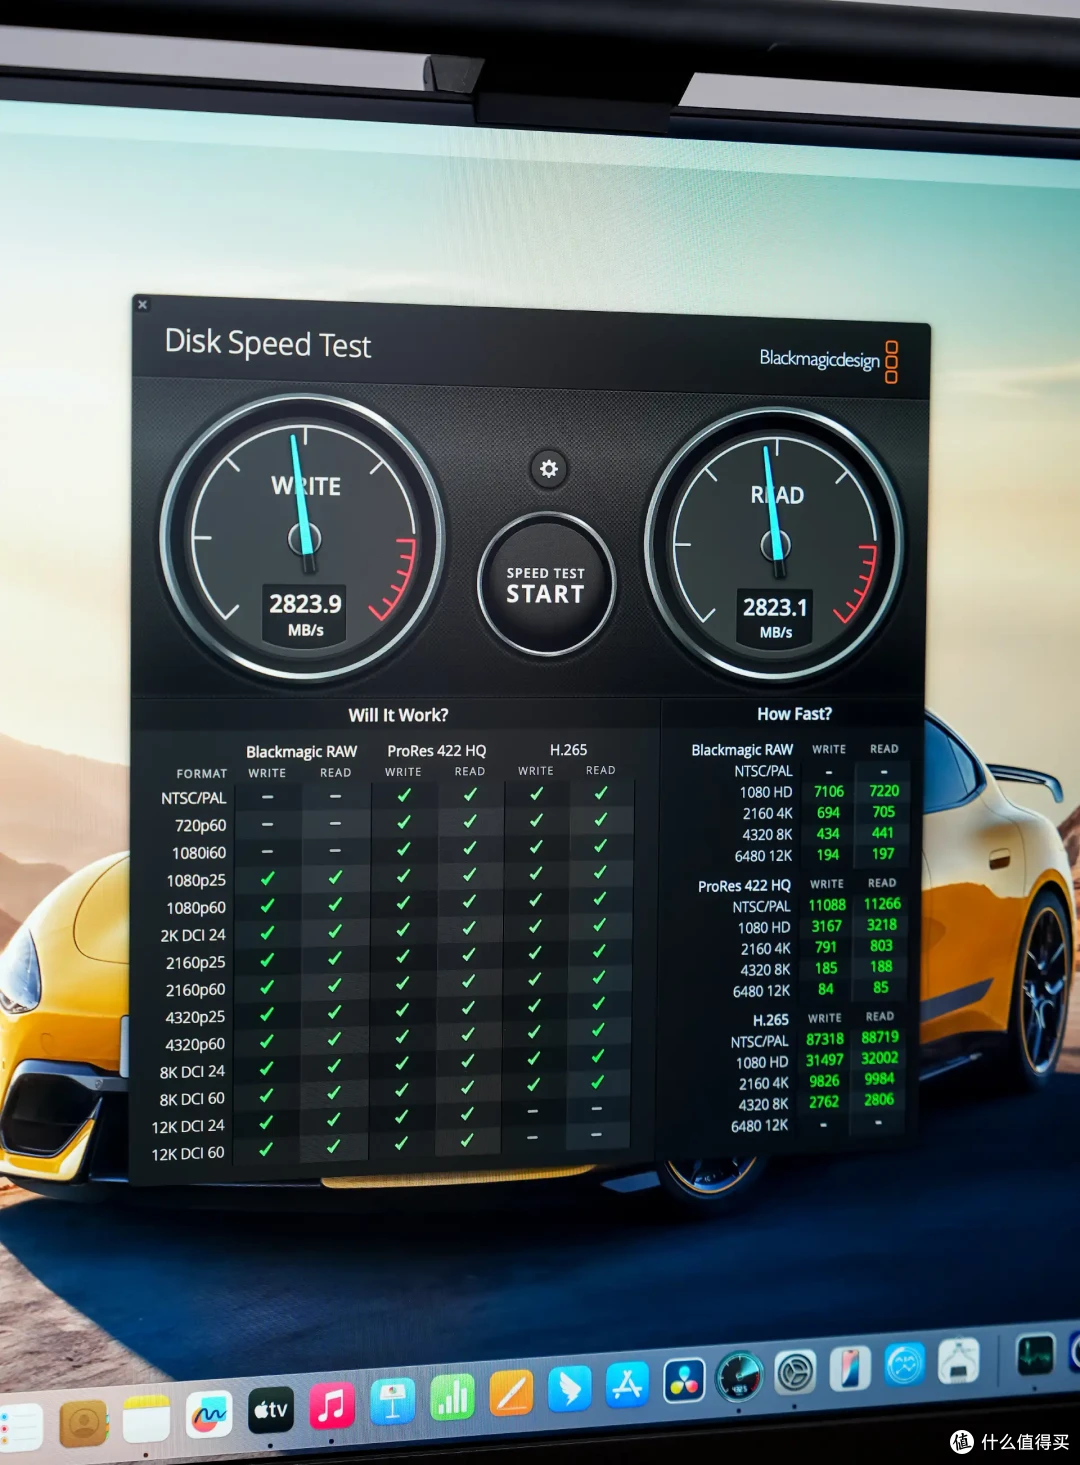Click the 11266 ProRes NTSC/PAL read value
1080x1465 pixels.
click(x=882, y=904)
